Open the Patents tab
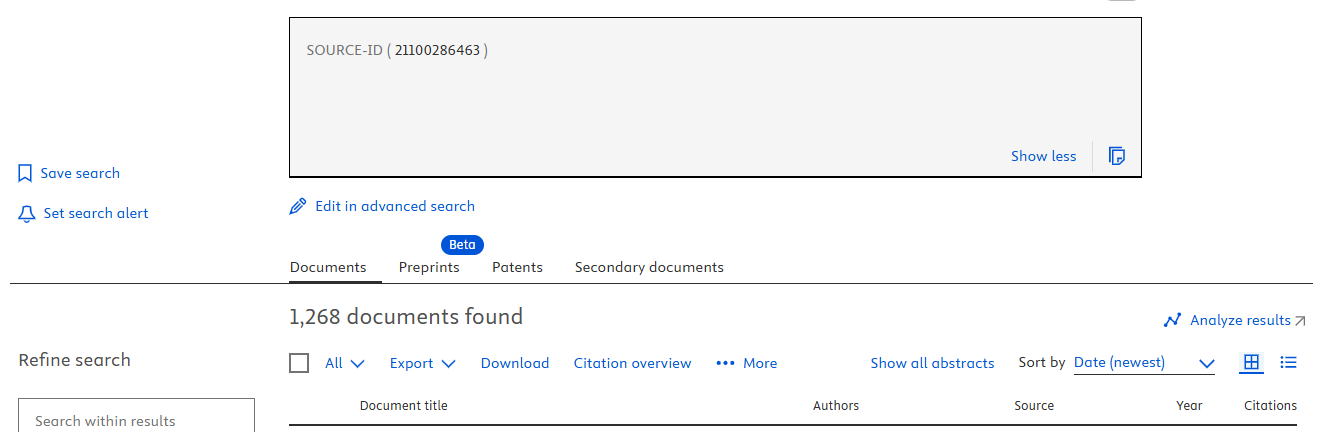This screenshot has height=432, width=1324. 518,267
